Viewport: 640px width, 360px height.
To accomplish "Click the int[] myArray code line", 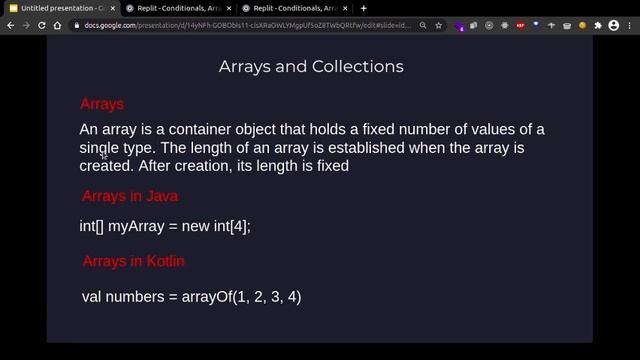I will coord(165,226).
